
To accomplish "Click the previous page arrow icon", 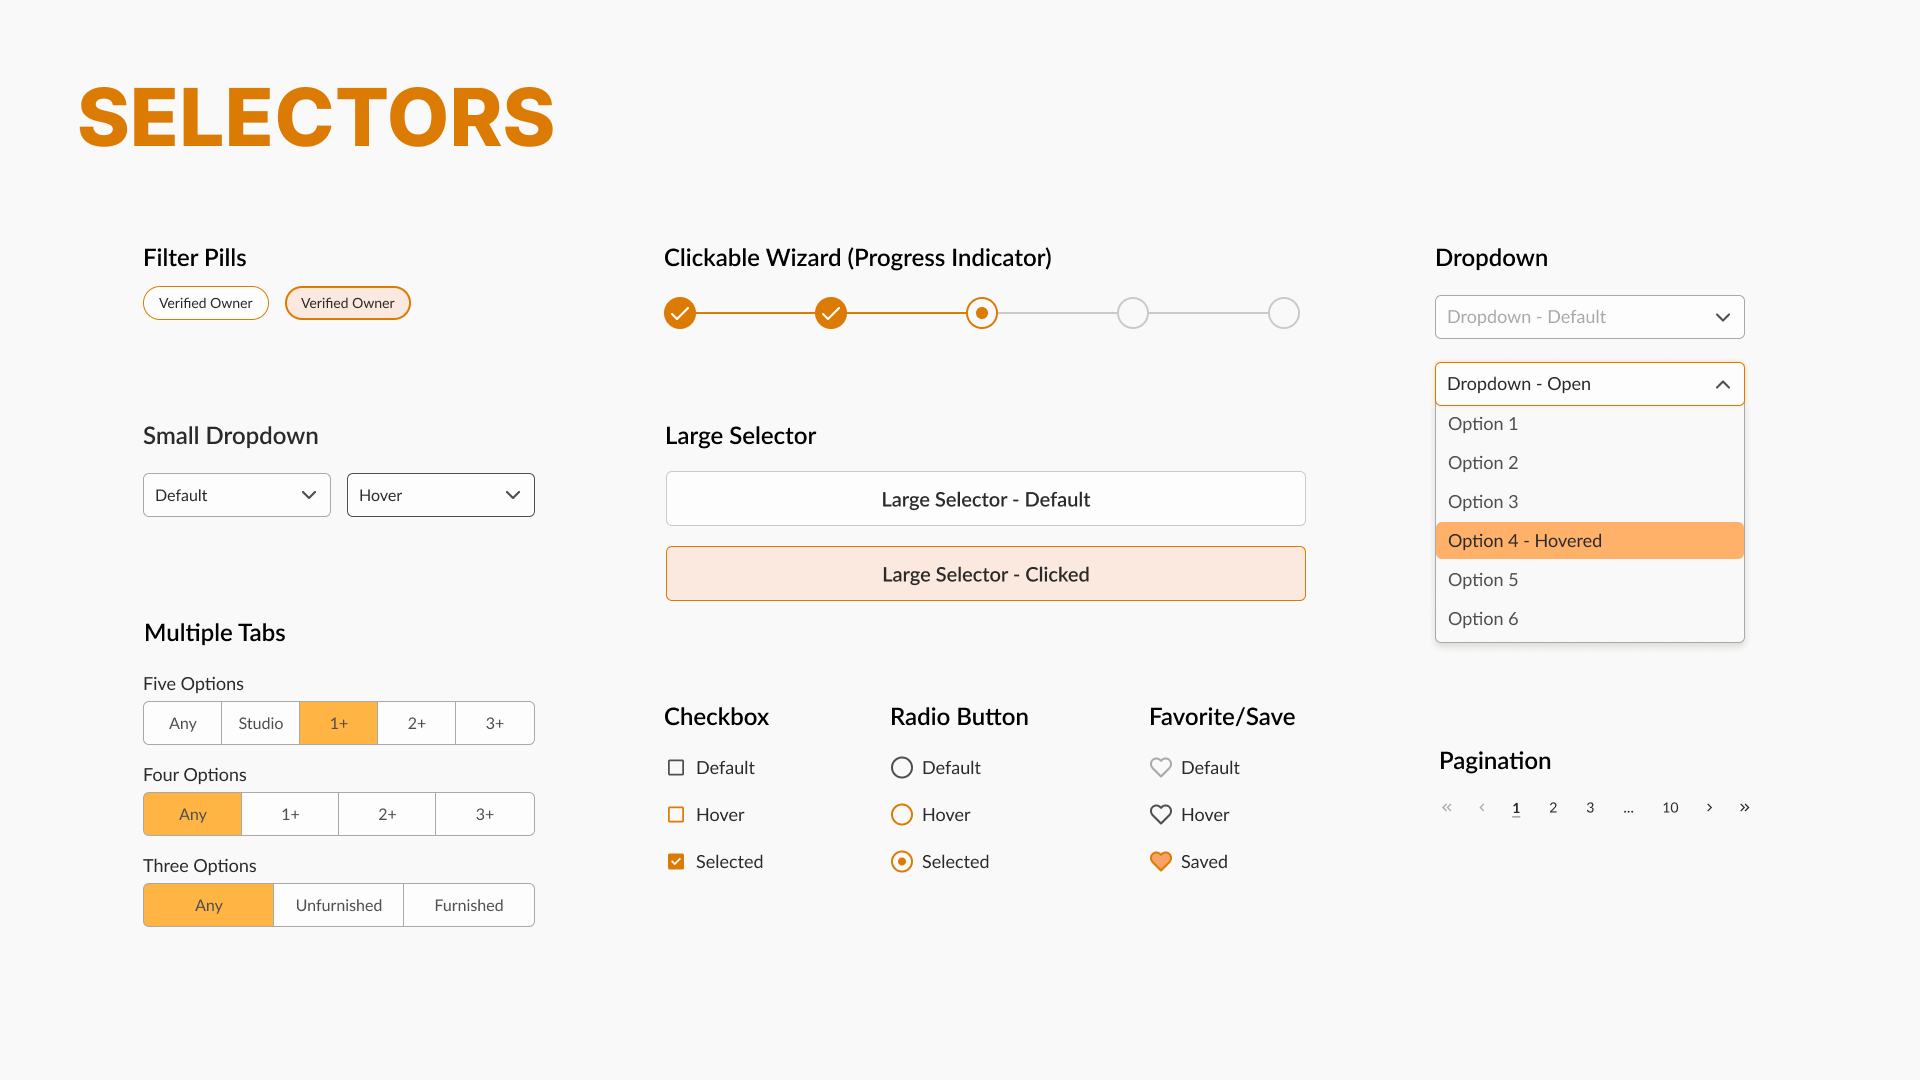I will pos(1482,807).
